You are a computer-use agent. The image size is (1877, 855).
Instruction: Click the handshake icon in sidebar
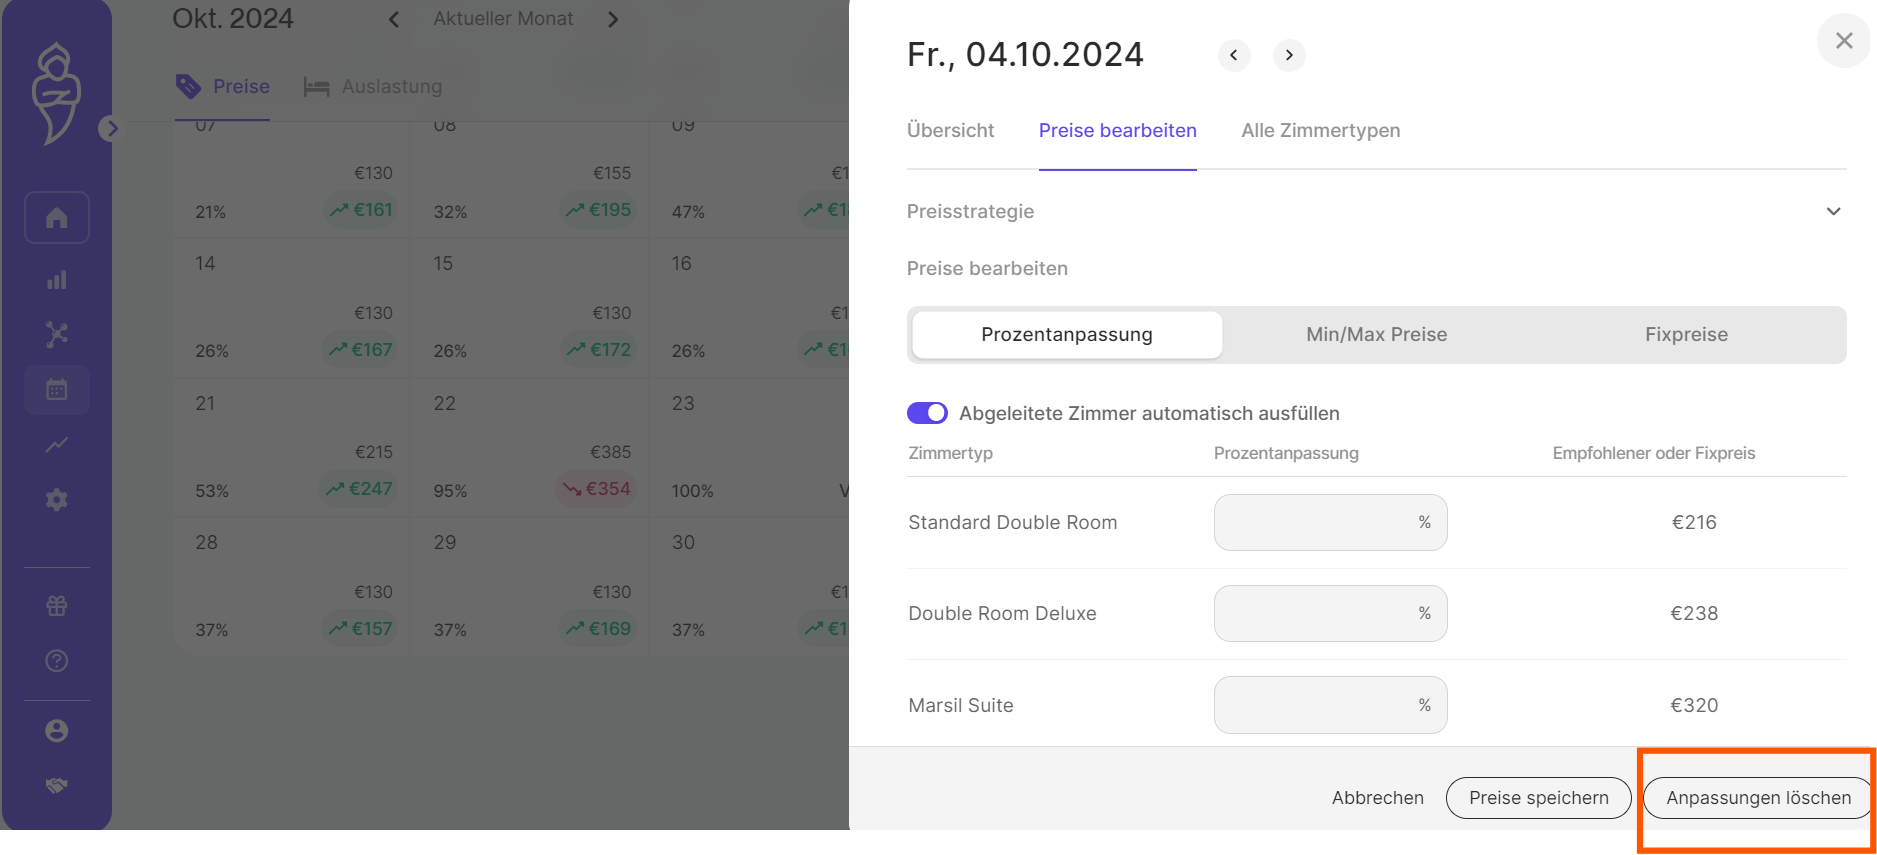click(57, 786)
